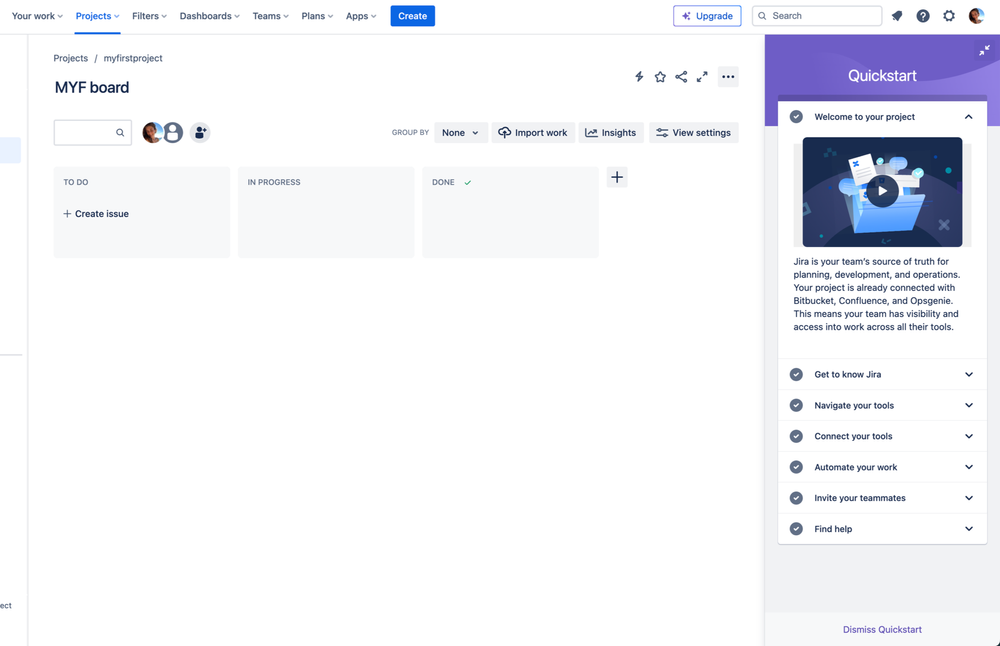Click the checkmark beside Invite your teammates
Screen dimensions: 1000x646
point(796,497)
